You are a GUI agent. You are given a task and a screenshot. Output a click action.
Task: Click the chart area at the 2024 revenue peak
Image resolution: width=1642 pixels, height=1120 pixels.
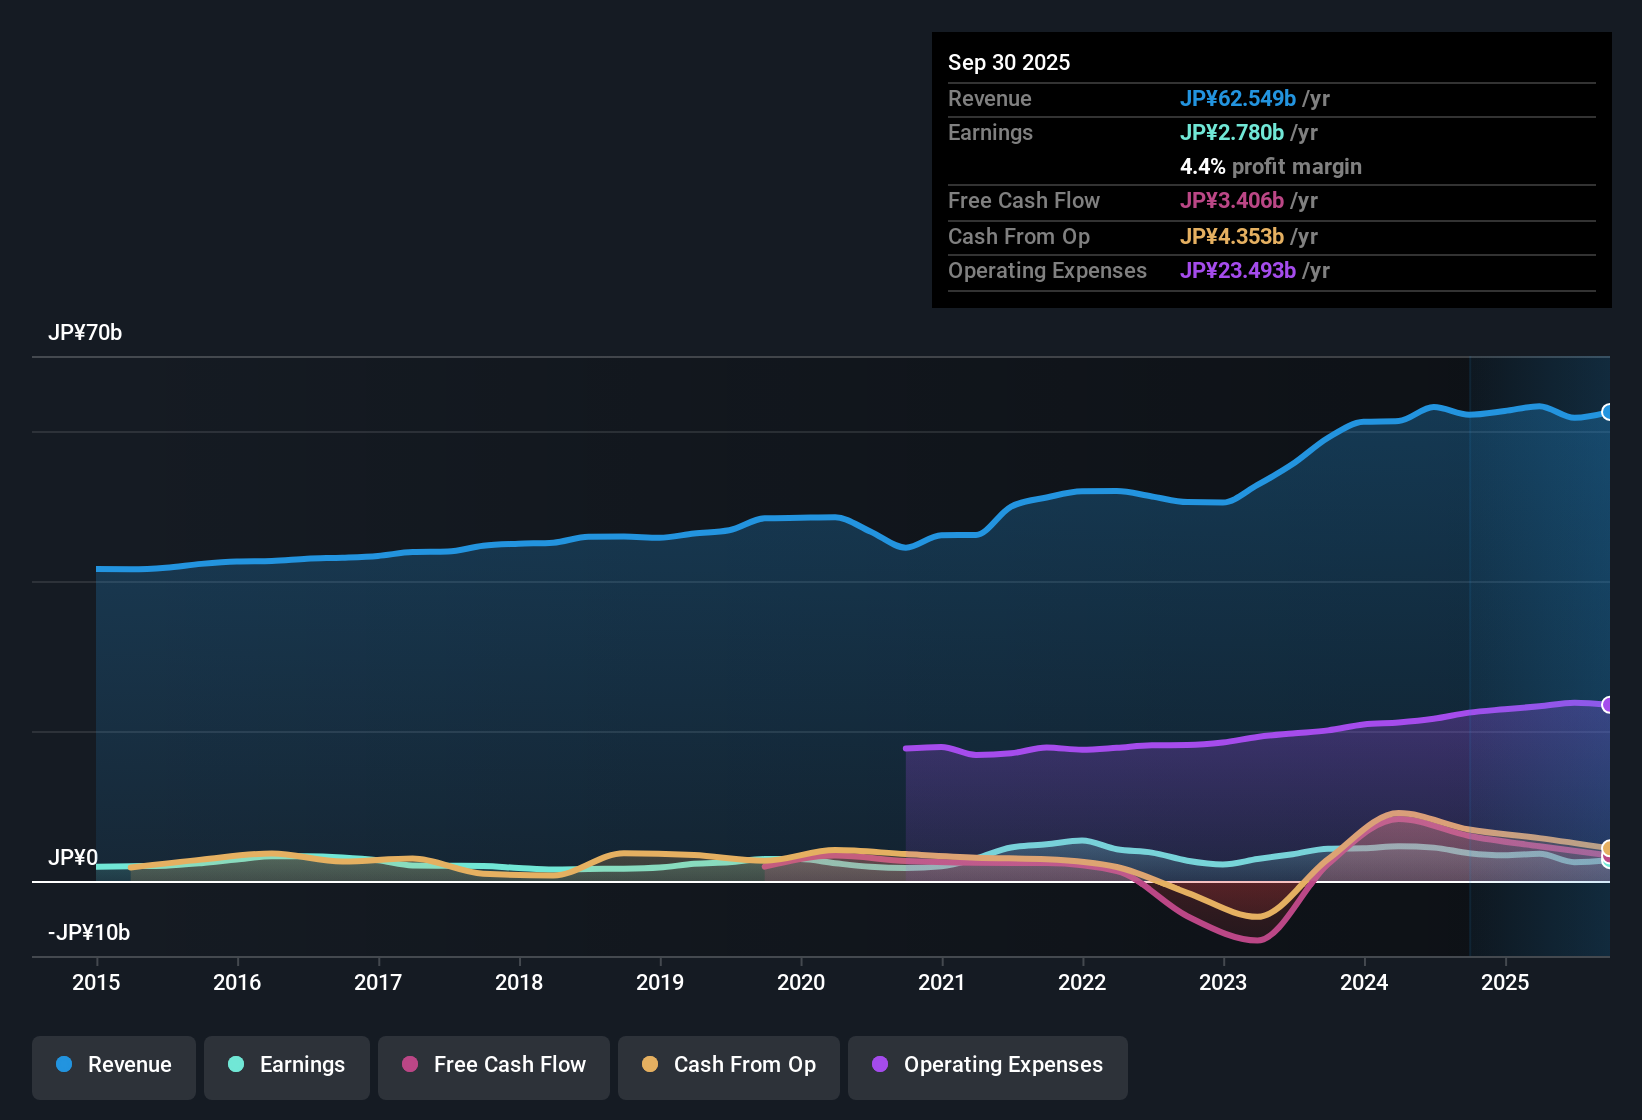tap(1435, 407)
